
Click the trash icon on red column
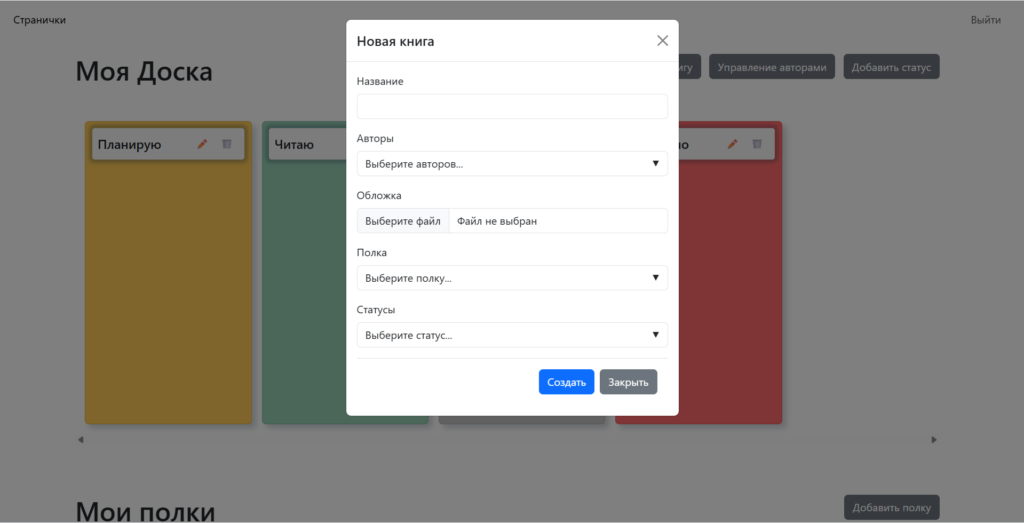(757, 145)
